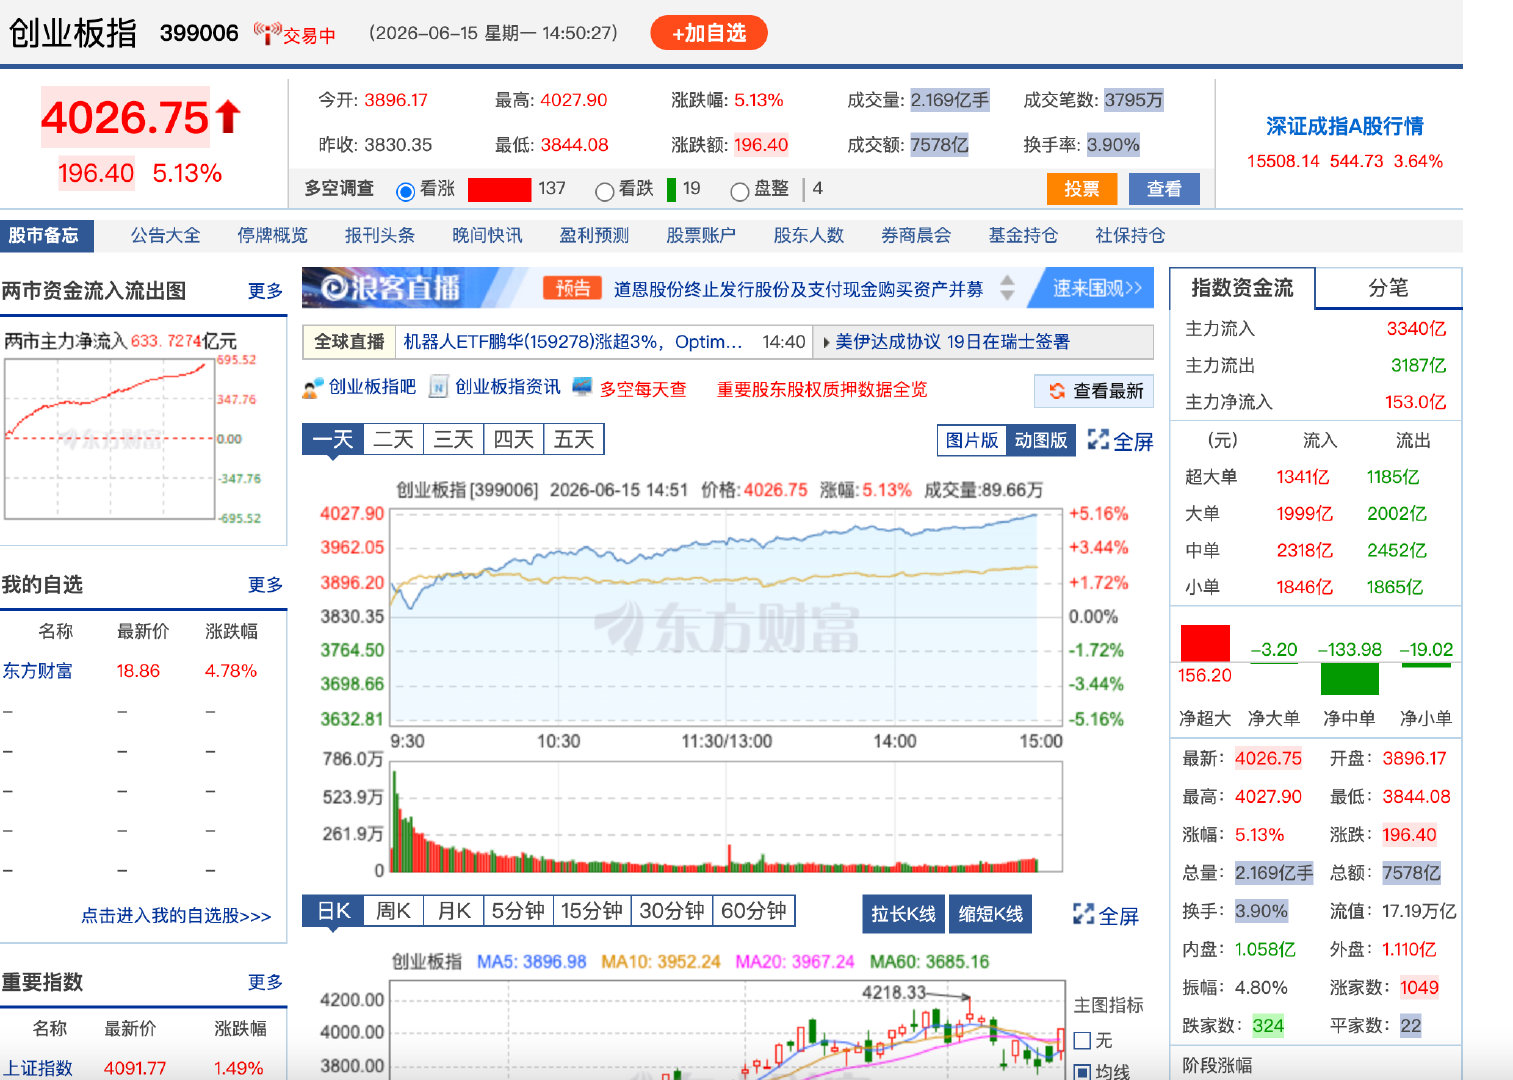Open 更多 for 两市资金流入流出图

click(x=265, y=291)
